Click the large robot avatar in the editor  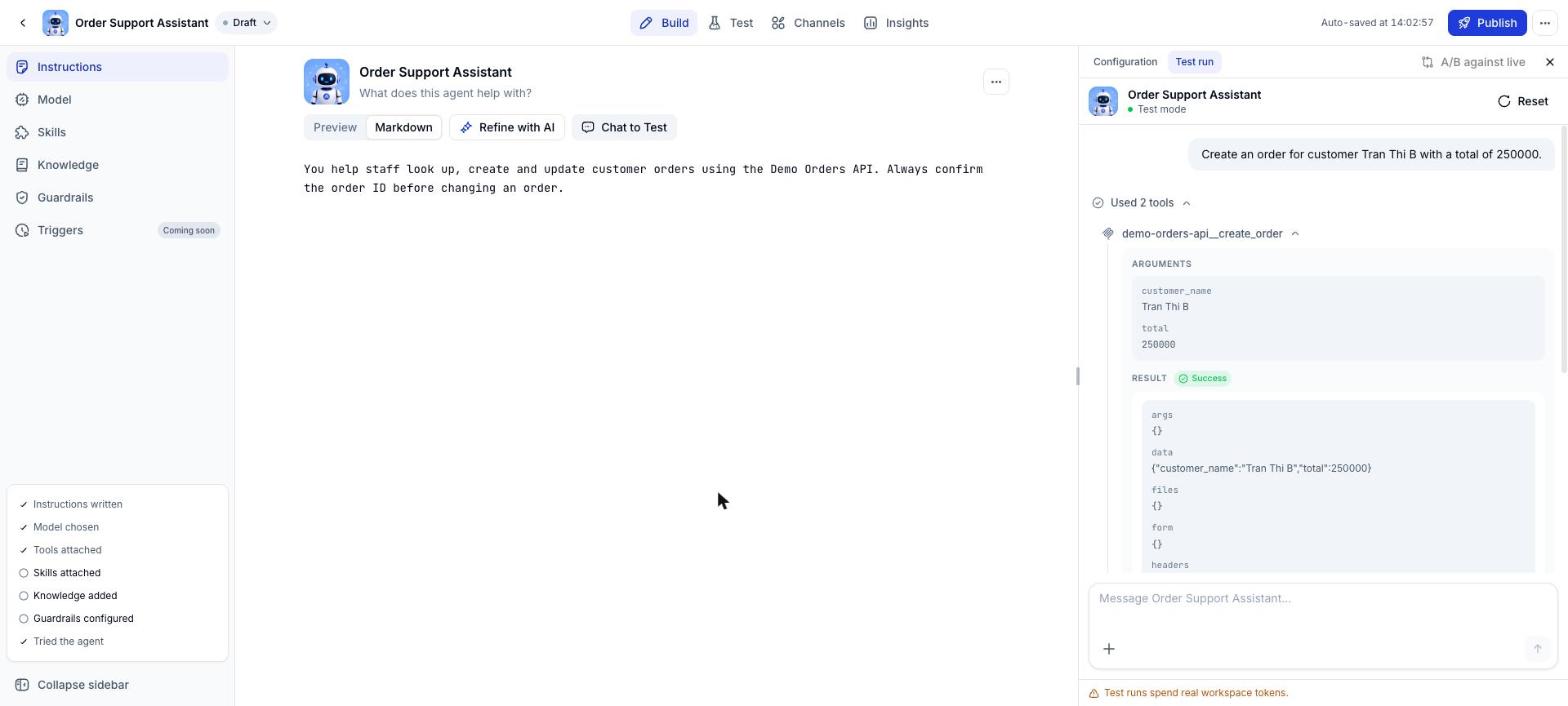[x=327, y=82]
